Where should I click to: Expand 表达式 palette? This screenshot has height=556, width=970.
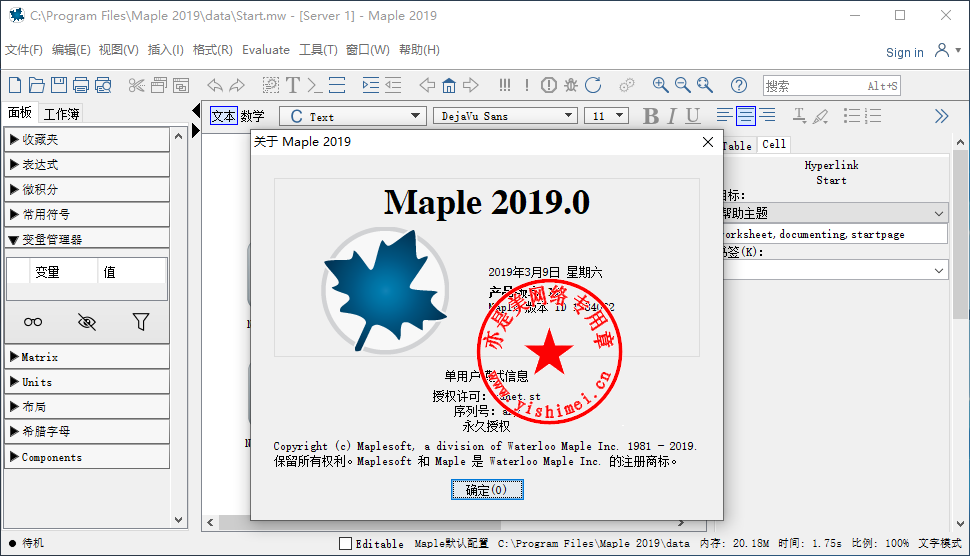(x=87, y=165)
